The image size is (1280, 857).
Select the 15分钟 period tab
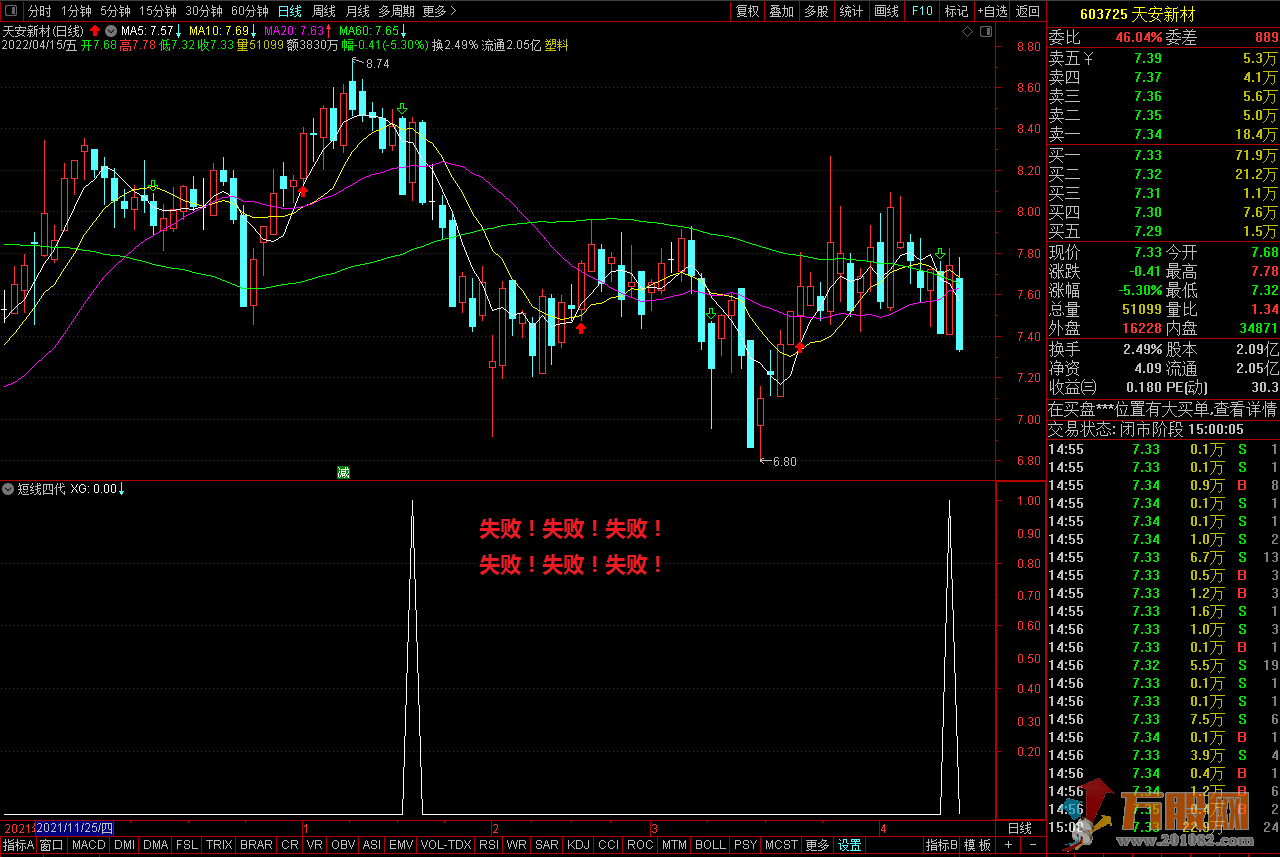coord(159,11)
